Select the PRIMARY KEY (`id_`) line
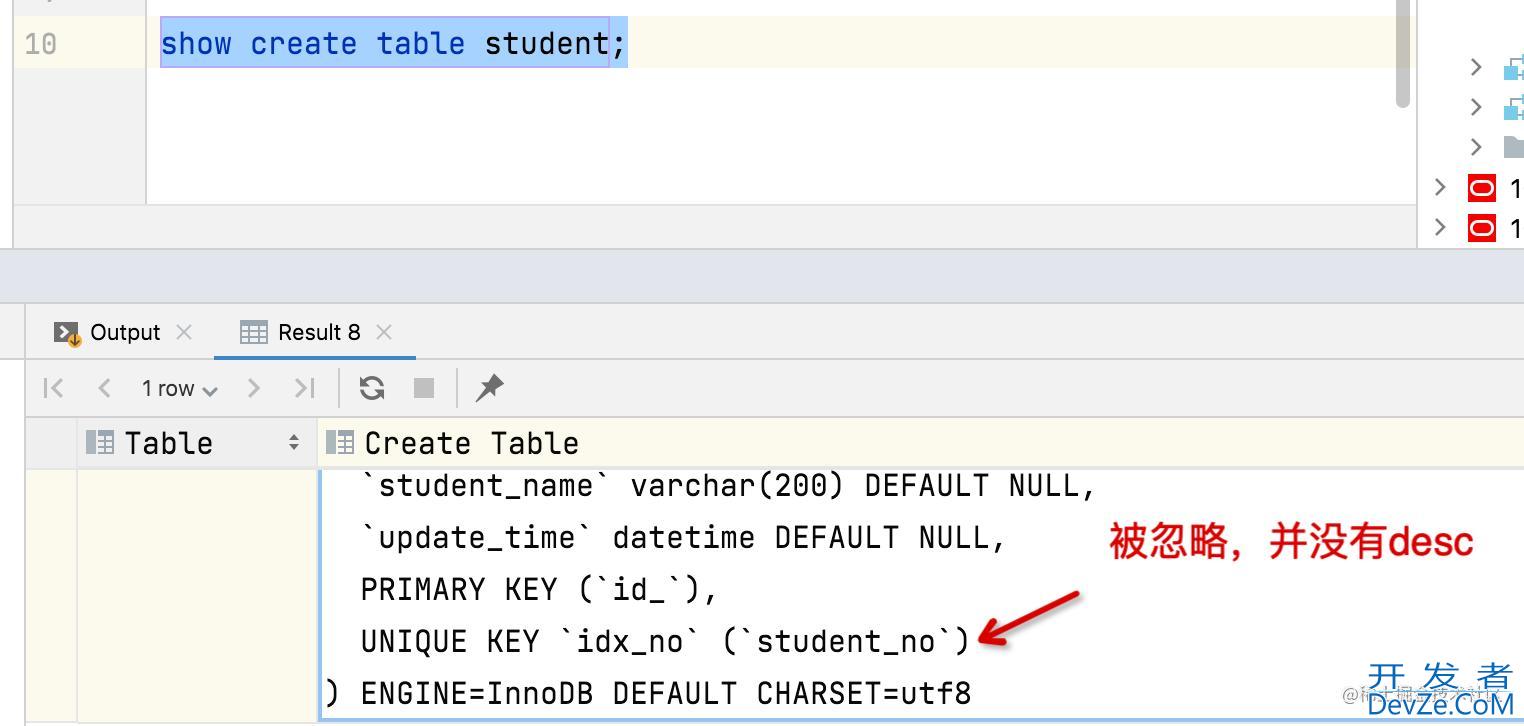 (540, 590)
